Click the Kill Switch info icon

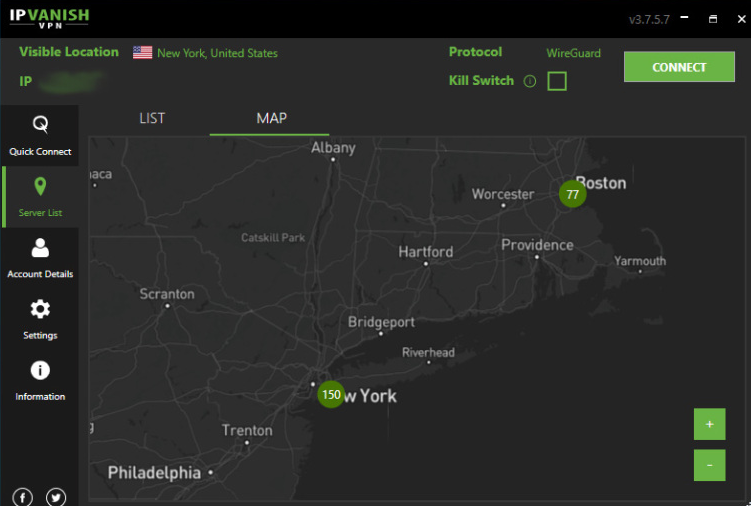pos(530,81)
